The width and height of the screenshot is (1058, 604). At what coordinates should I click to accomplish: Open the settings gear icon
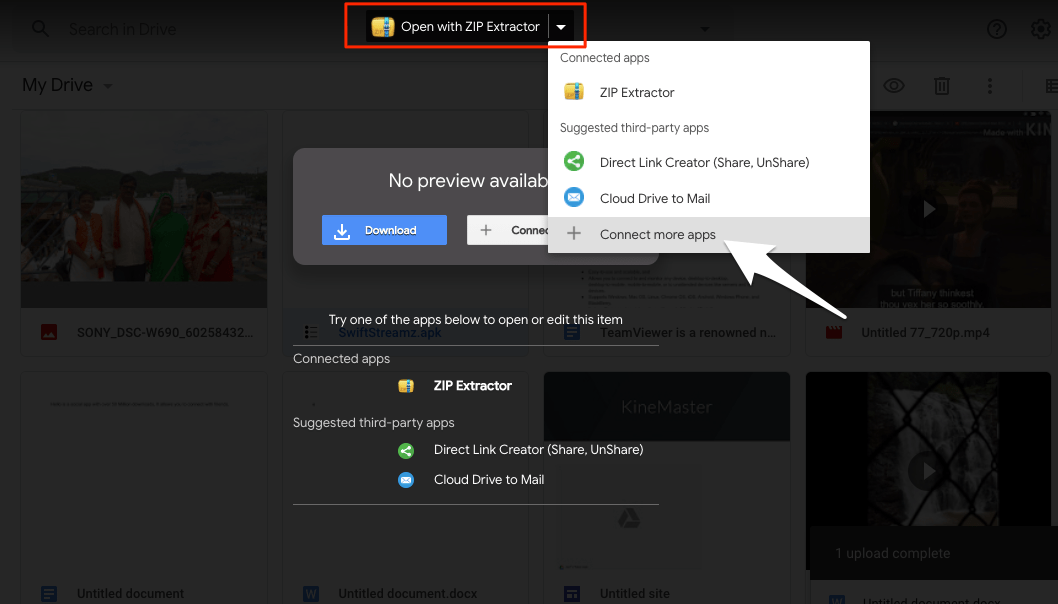click(1040, 29)
